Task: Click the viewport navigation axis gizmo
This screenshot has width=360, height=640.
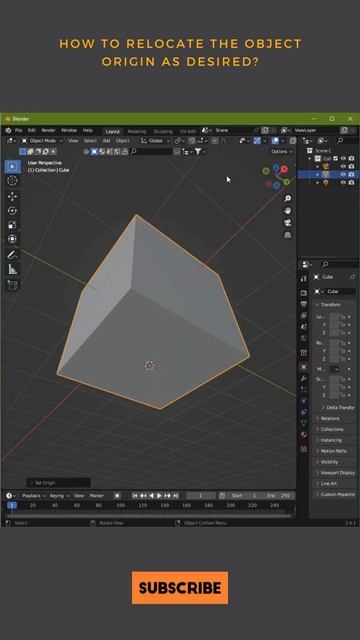Action: [x=276, y=176]
